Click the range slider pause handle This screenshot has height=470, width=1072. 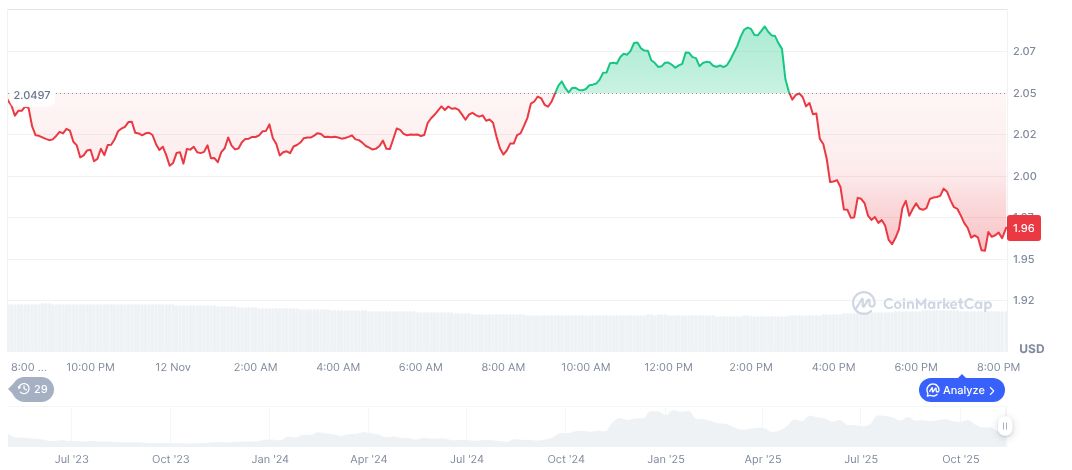pos(1004,427)
